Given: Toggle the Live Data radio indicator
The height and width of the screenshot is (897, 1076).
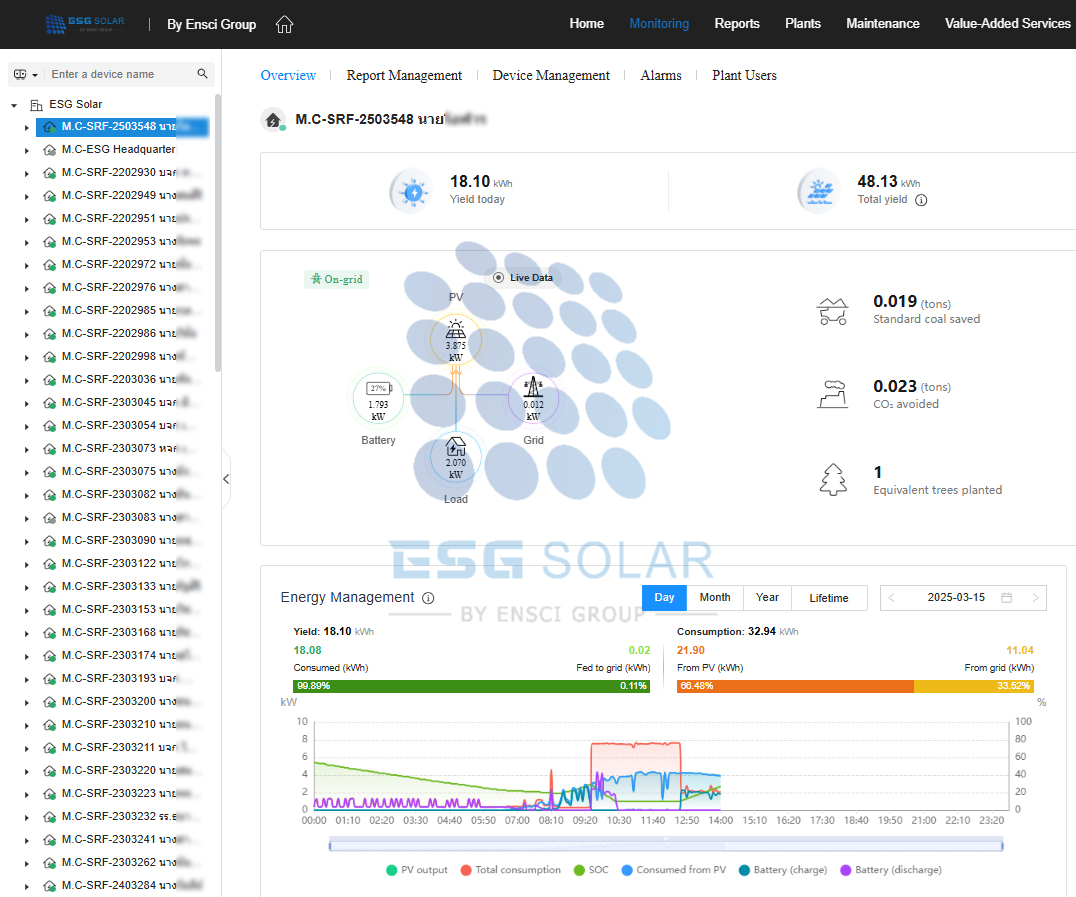Looking at the screenshot, I should tap(498, 278).
